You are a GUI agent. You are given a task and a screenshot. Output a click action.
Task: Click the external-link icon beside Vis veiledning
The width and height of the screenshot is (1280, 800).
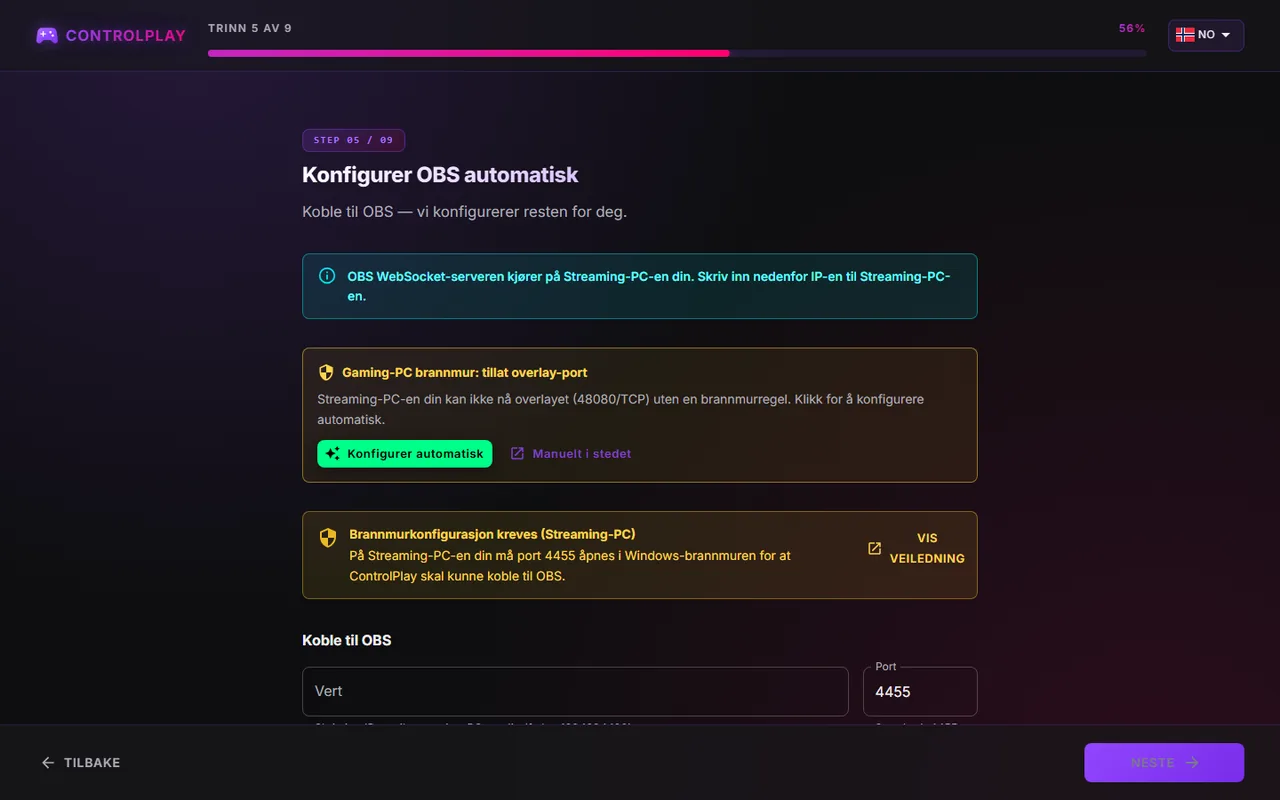click(x=874, y=548)
